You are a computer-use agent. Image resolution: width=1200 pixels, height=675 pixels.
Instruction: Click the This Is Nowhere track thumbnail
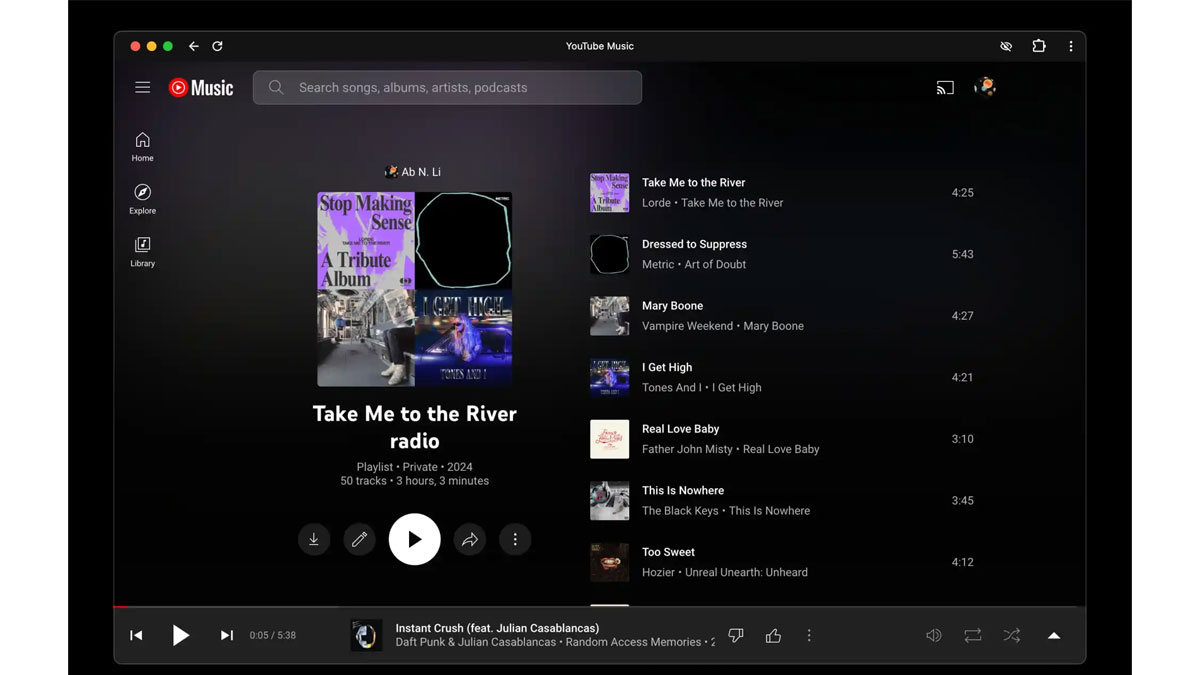point(609,501)
